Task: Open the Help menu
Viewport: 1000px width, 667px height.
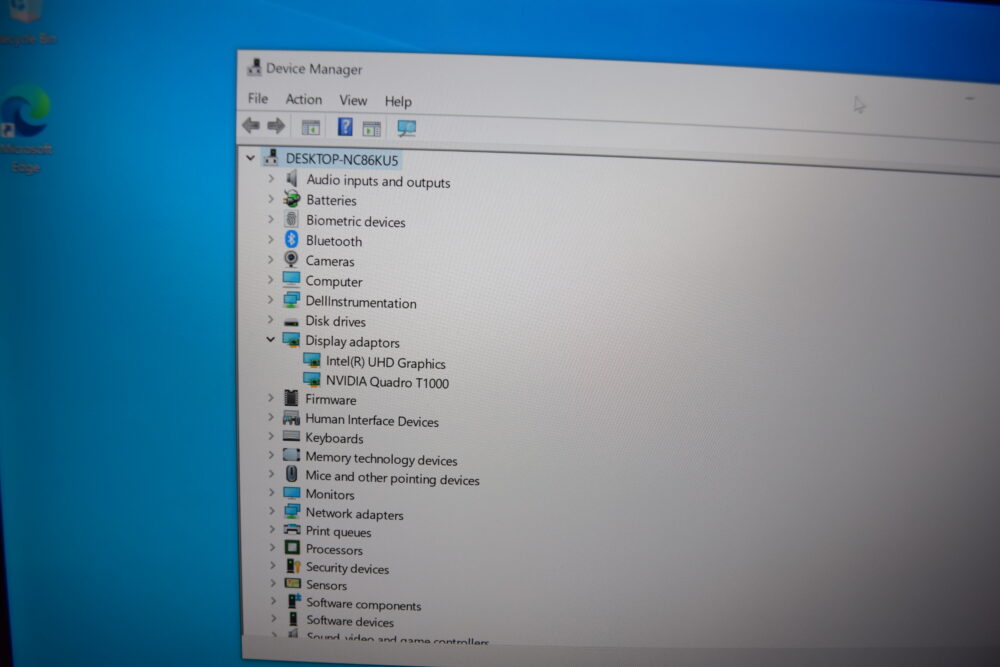Action: coord(398,101)
